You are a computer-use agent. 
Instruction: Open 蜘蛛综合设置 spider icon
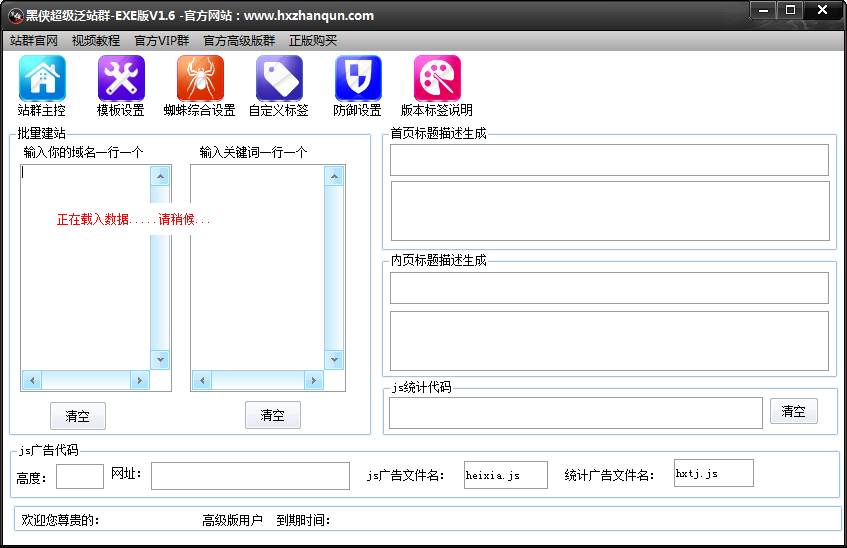200,78
